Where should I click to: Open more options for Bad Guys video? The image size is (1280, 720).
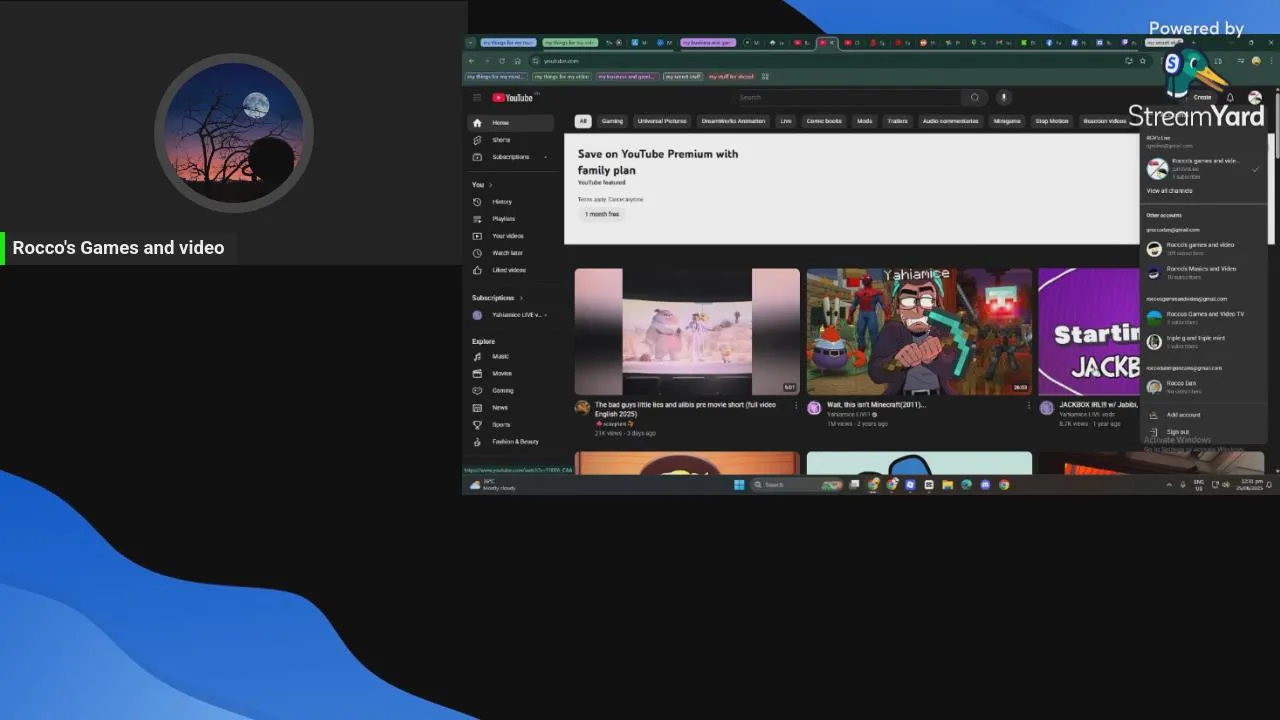(x=796, y=406)
